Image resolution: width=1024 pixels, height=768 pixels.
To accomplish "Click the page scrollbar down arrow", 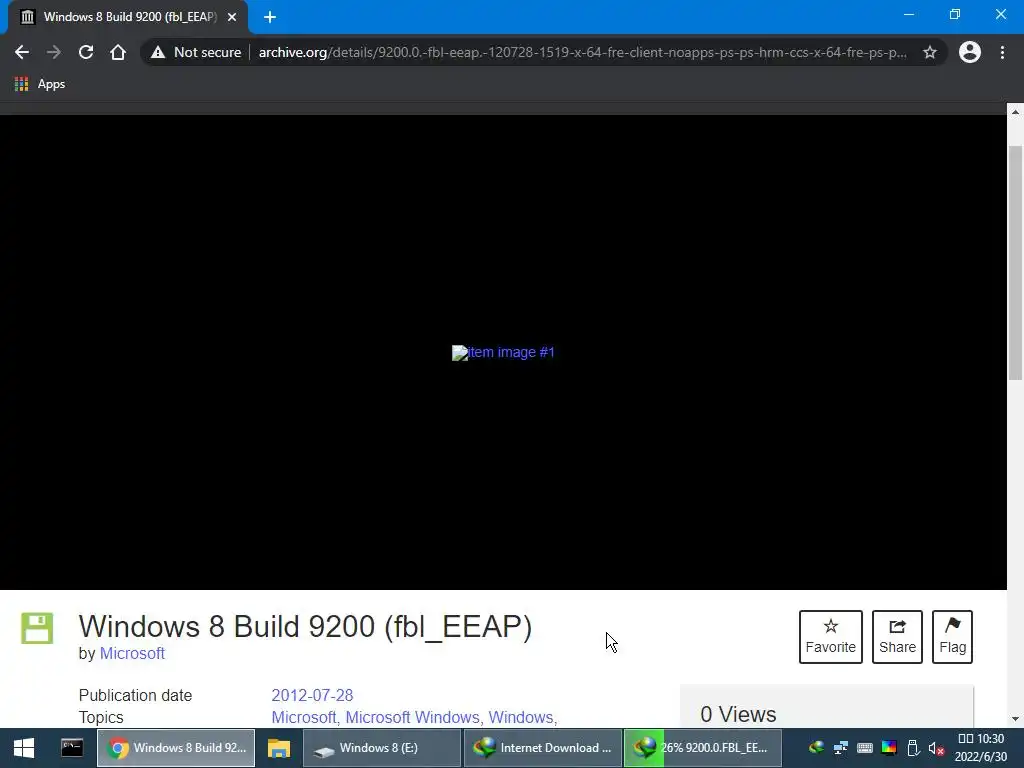I will click(1015, 719).
